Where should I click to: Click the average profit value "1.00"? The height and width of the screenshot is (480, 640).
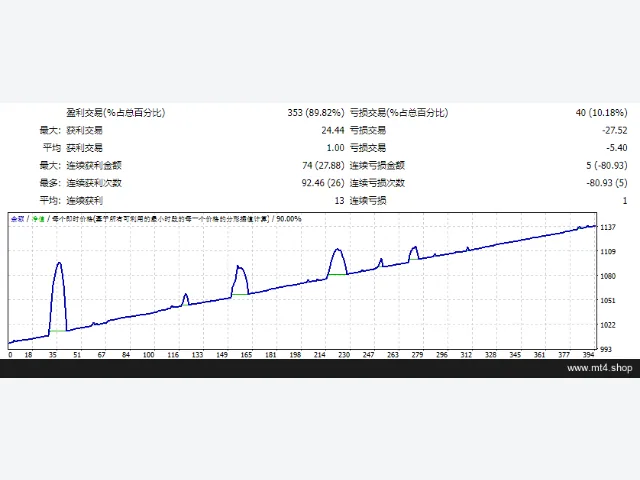tap(336, 148)
